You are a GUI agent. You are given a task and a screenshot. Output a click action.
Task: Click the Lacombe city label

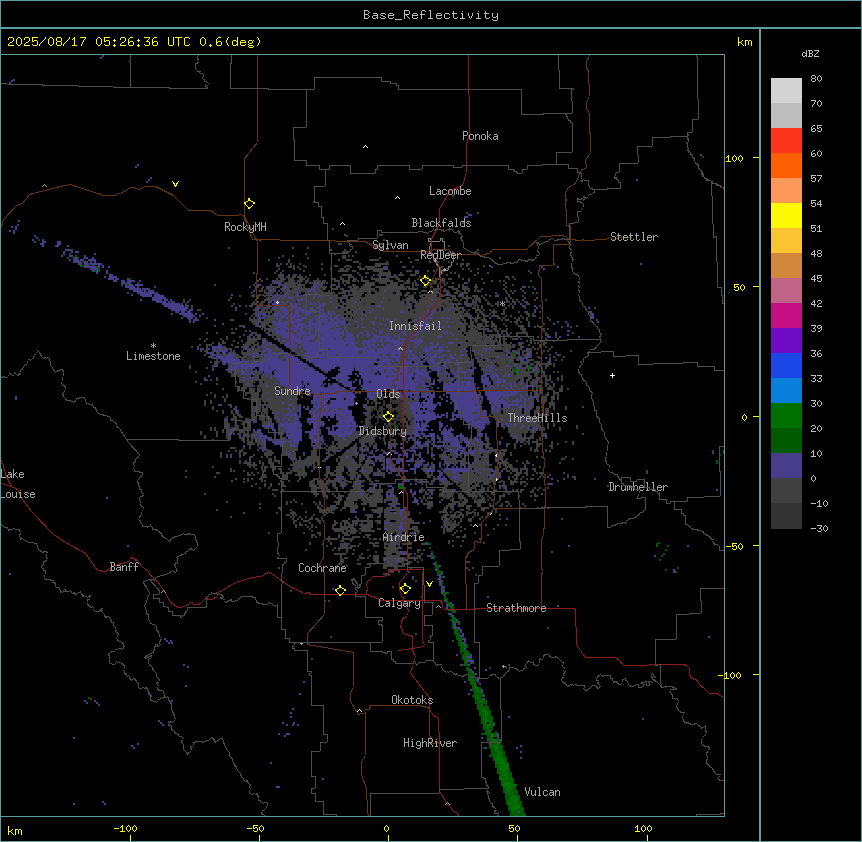click(x=450, y=191)
